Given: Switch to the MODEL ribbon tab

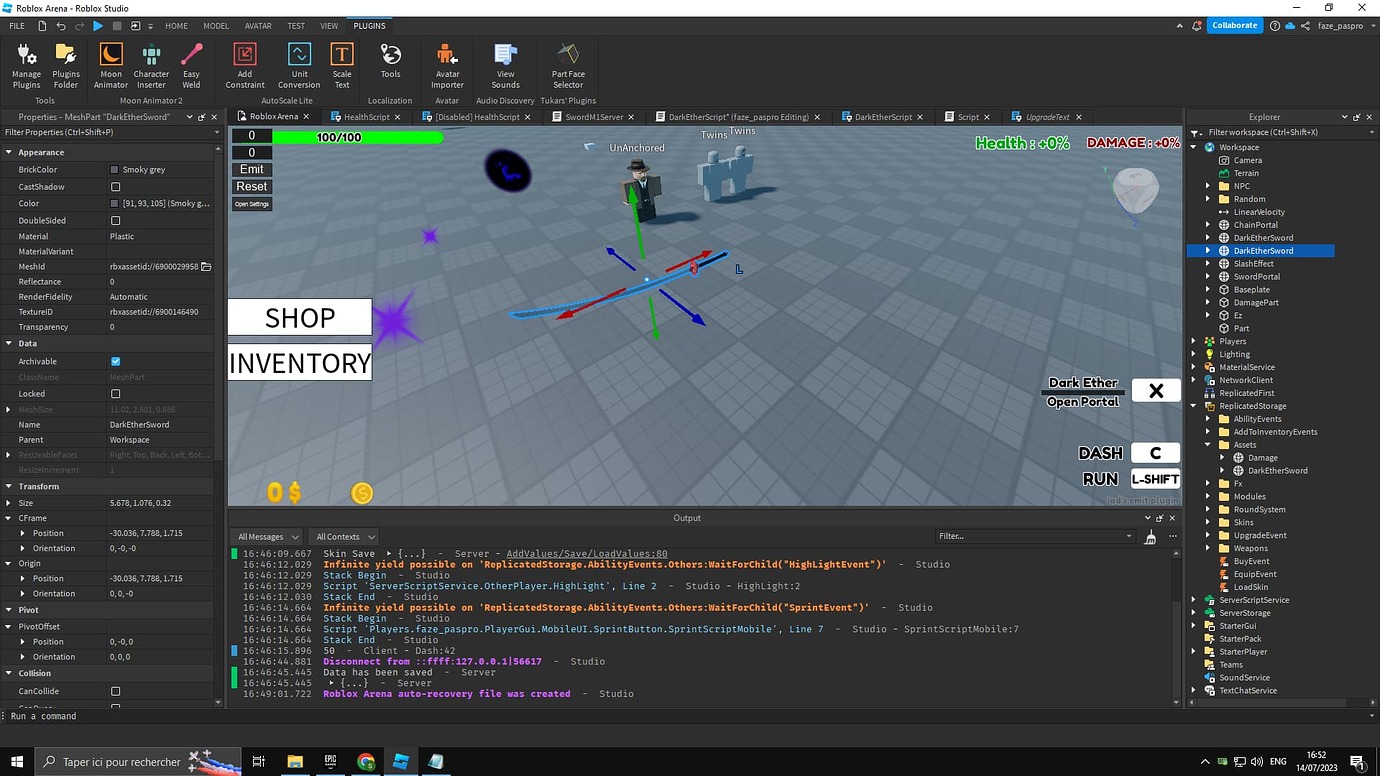Looking at the screenshot, I should (216, 25).
